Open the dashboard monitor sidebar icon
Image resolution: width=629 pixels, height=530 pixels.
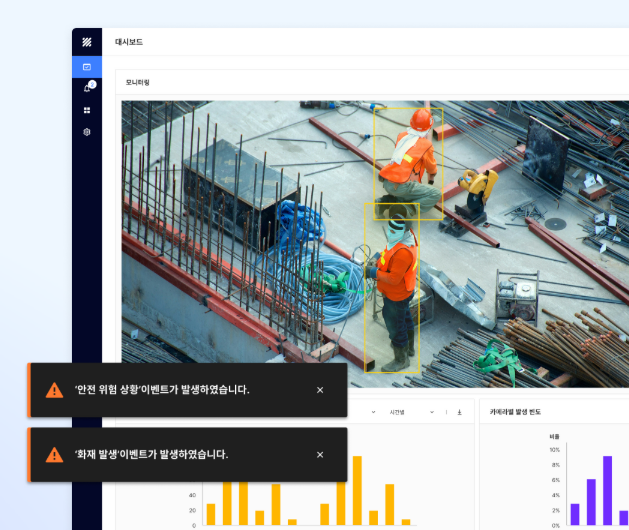click(x=87, y=66)
